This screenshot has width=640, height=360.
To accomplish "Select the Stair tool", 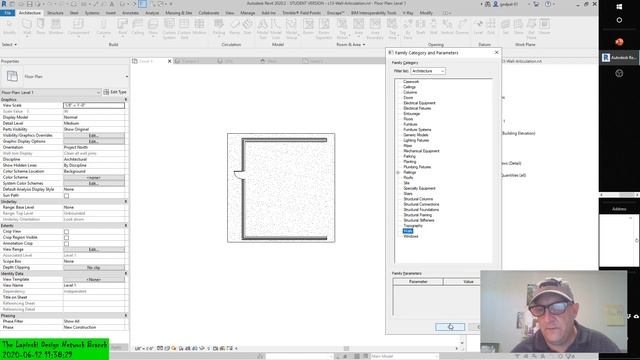I will [x=247, y=27].
